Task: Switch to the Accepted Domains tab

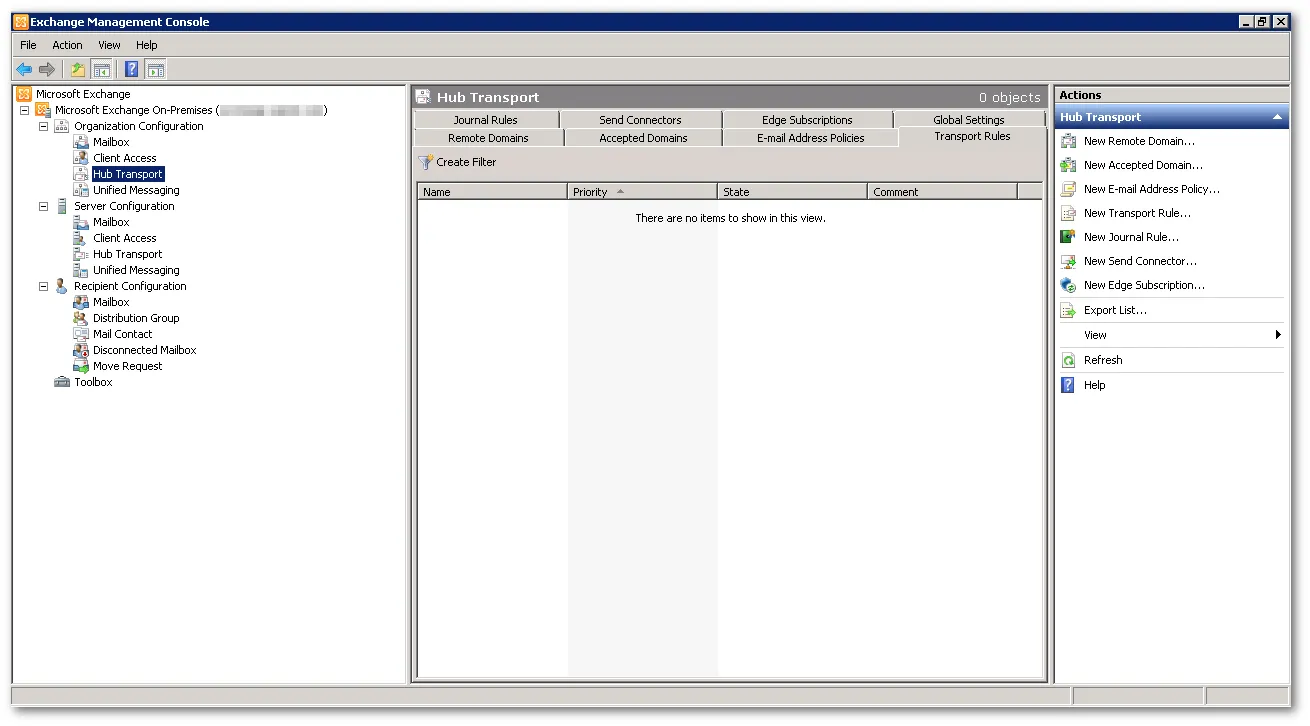Action: [643, 138]
